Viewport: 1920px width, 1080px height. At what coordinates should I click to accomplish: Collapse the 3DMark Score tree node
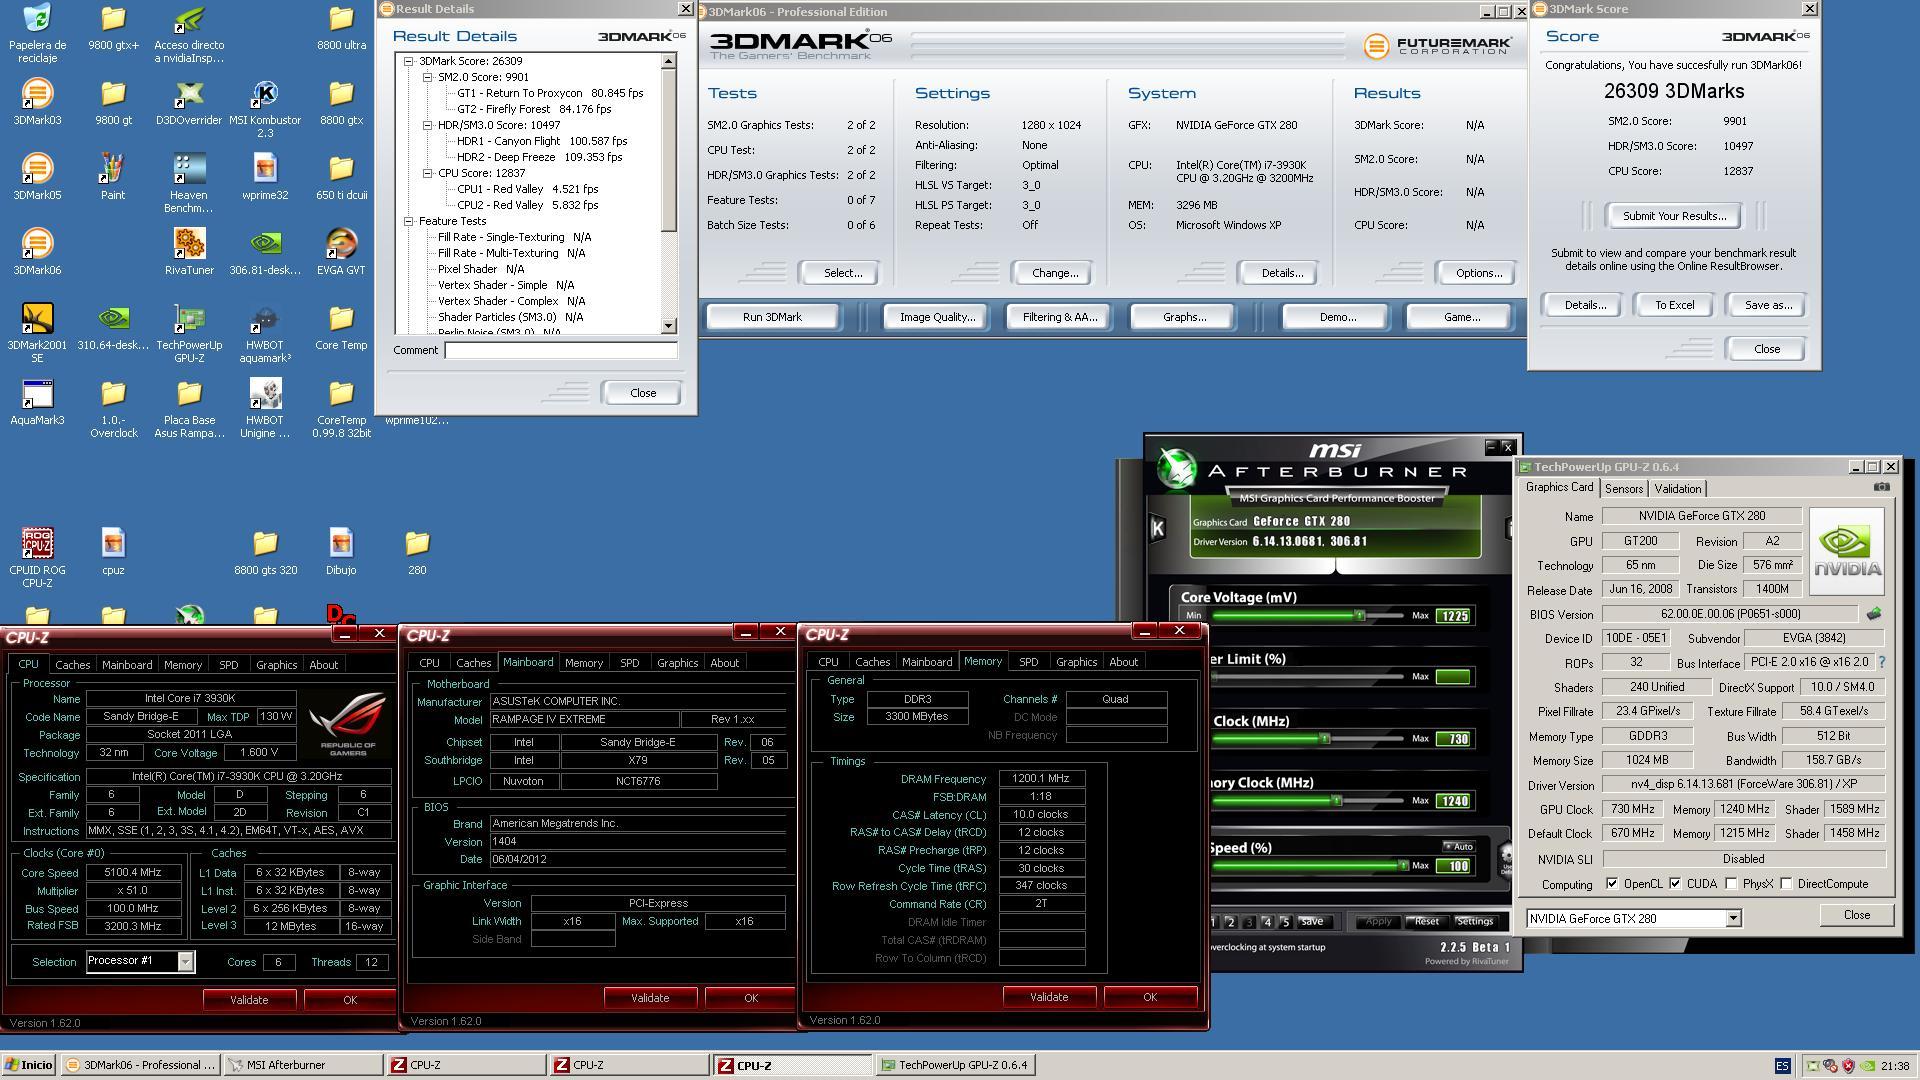click(408, 61)
